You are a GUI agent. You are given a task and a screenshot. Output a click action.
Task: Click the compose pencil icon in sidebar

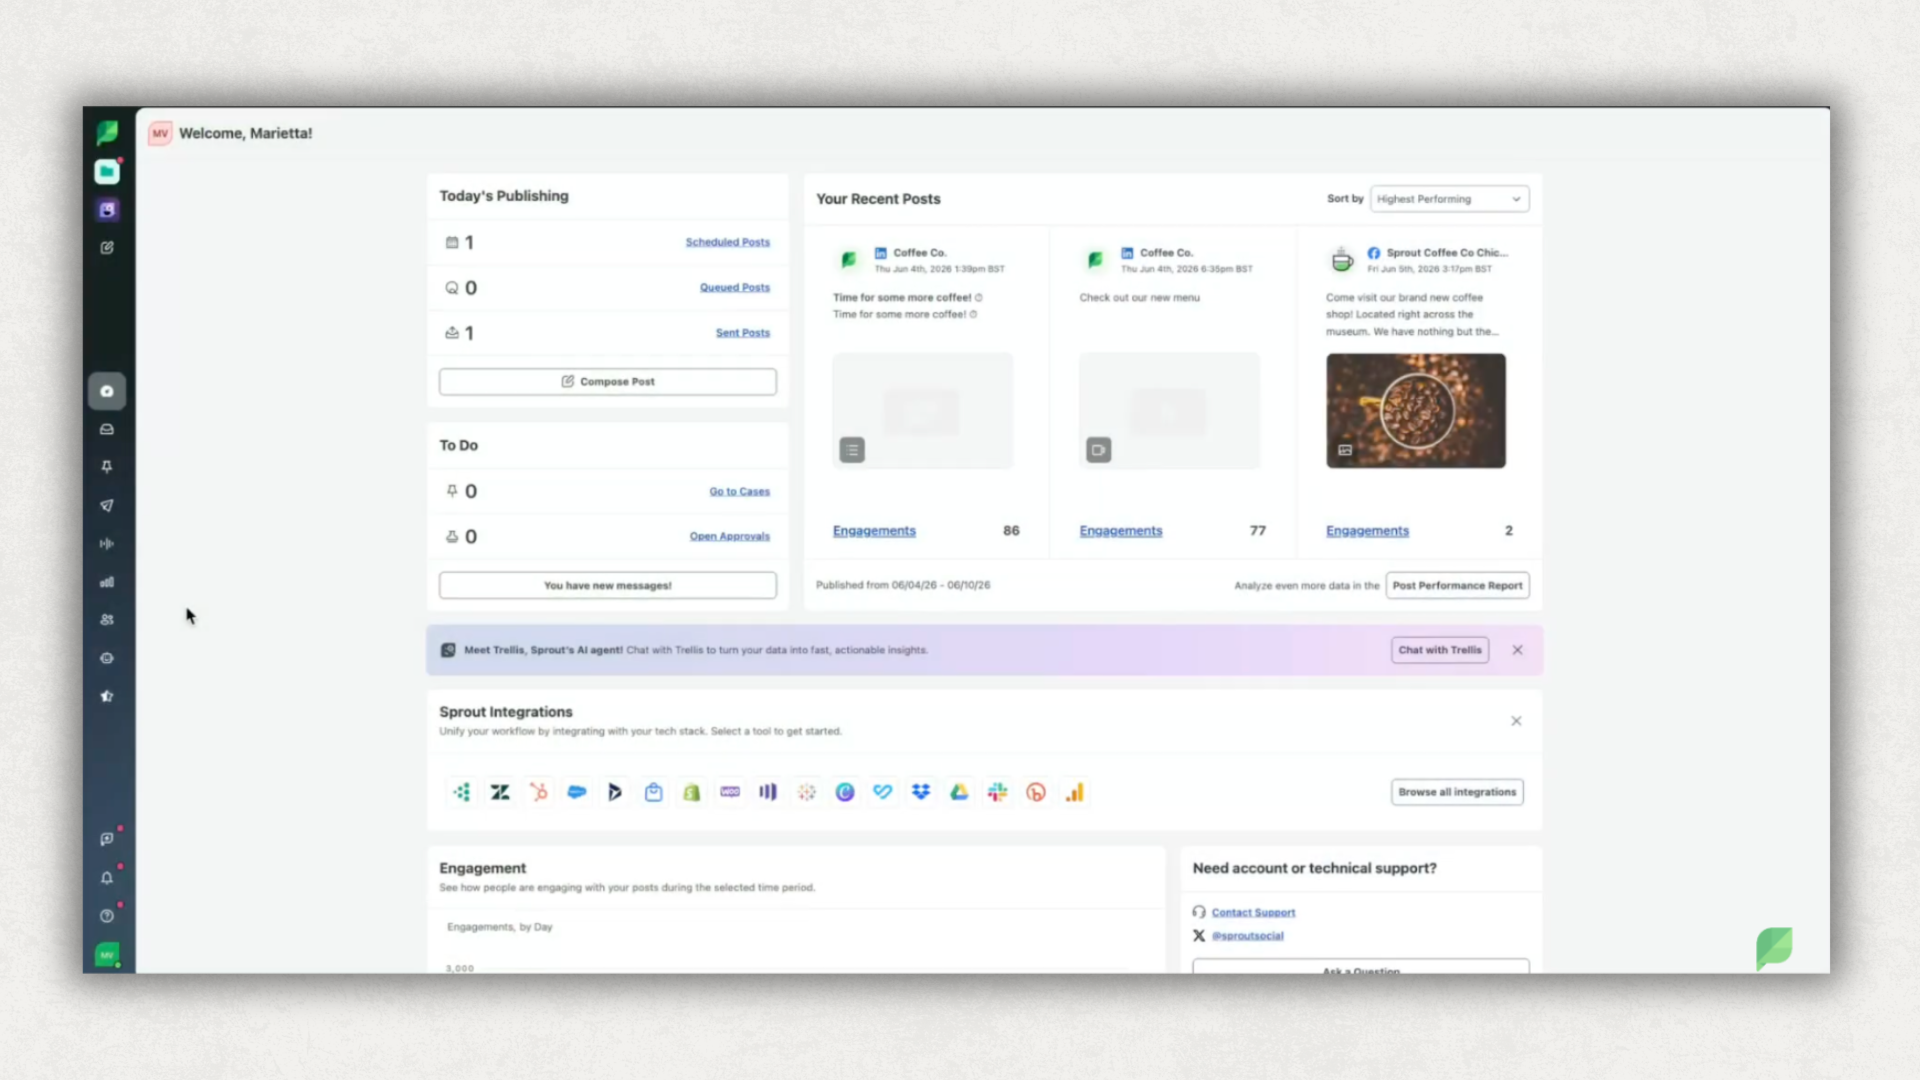click(107, 248)
